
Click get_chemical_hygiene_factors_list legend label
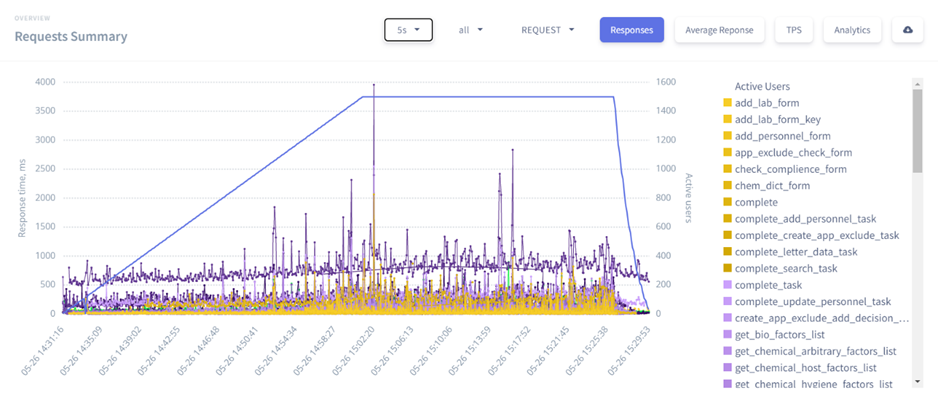(x=814, y=384)
